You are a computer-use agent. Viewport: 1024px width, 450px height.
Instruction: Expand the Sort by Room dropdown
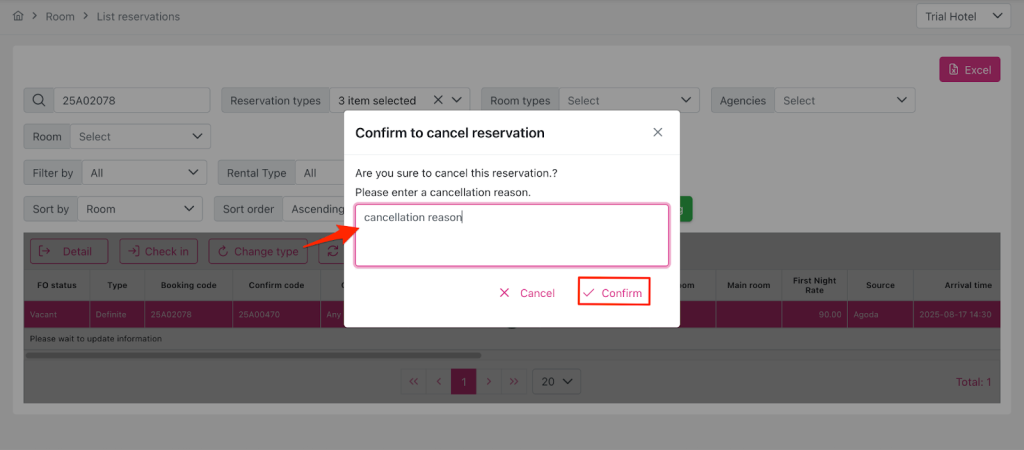coord(140,209)
